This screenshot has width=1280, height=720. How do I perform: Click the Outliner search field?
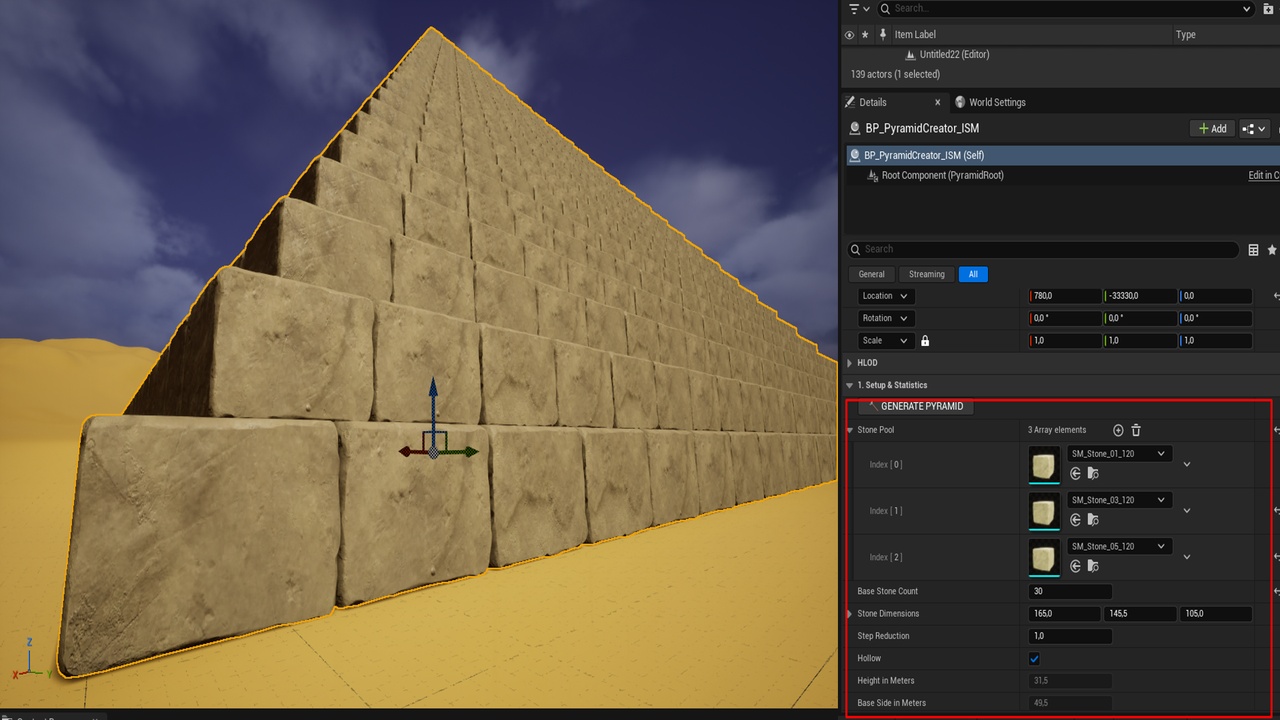[1066, 8]
